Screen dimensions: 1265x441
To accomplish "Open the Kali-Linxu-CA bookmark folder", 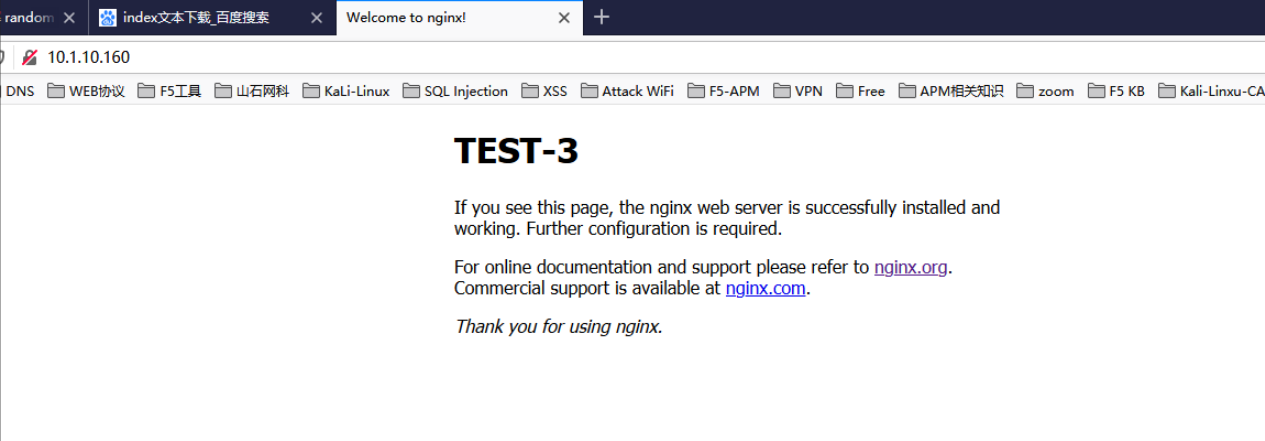I will [x=1211, y=91].
